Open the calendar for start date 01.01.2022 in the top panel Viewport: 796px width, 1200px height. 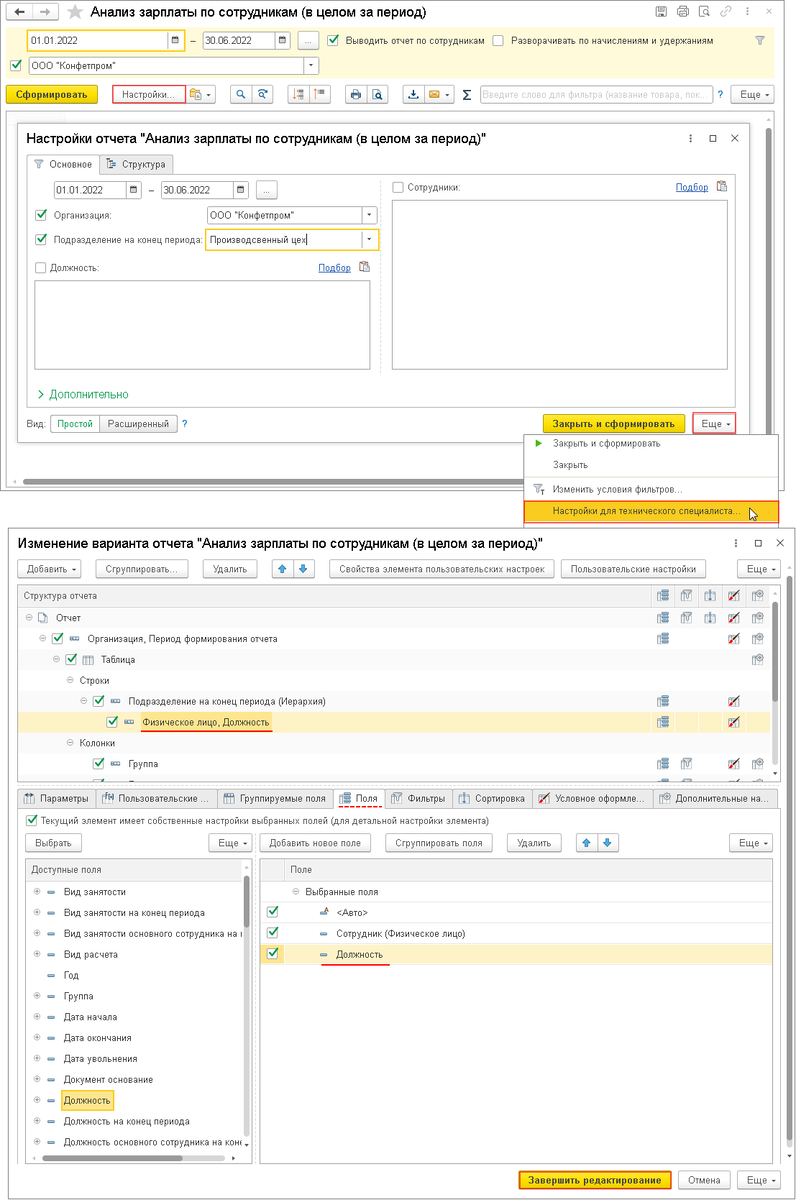175,41
